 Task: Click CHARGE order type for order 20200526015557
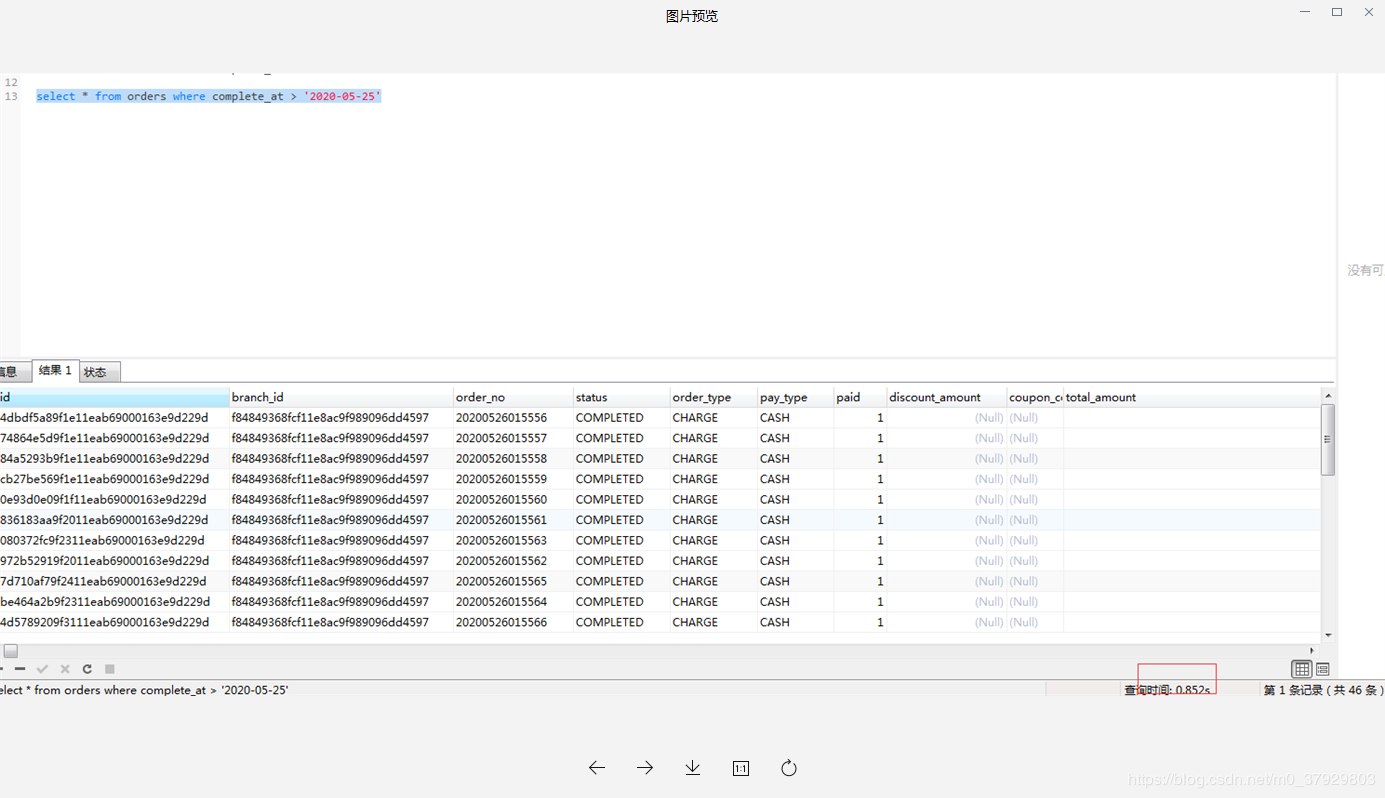coord(695,438)
